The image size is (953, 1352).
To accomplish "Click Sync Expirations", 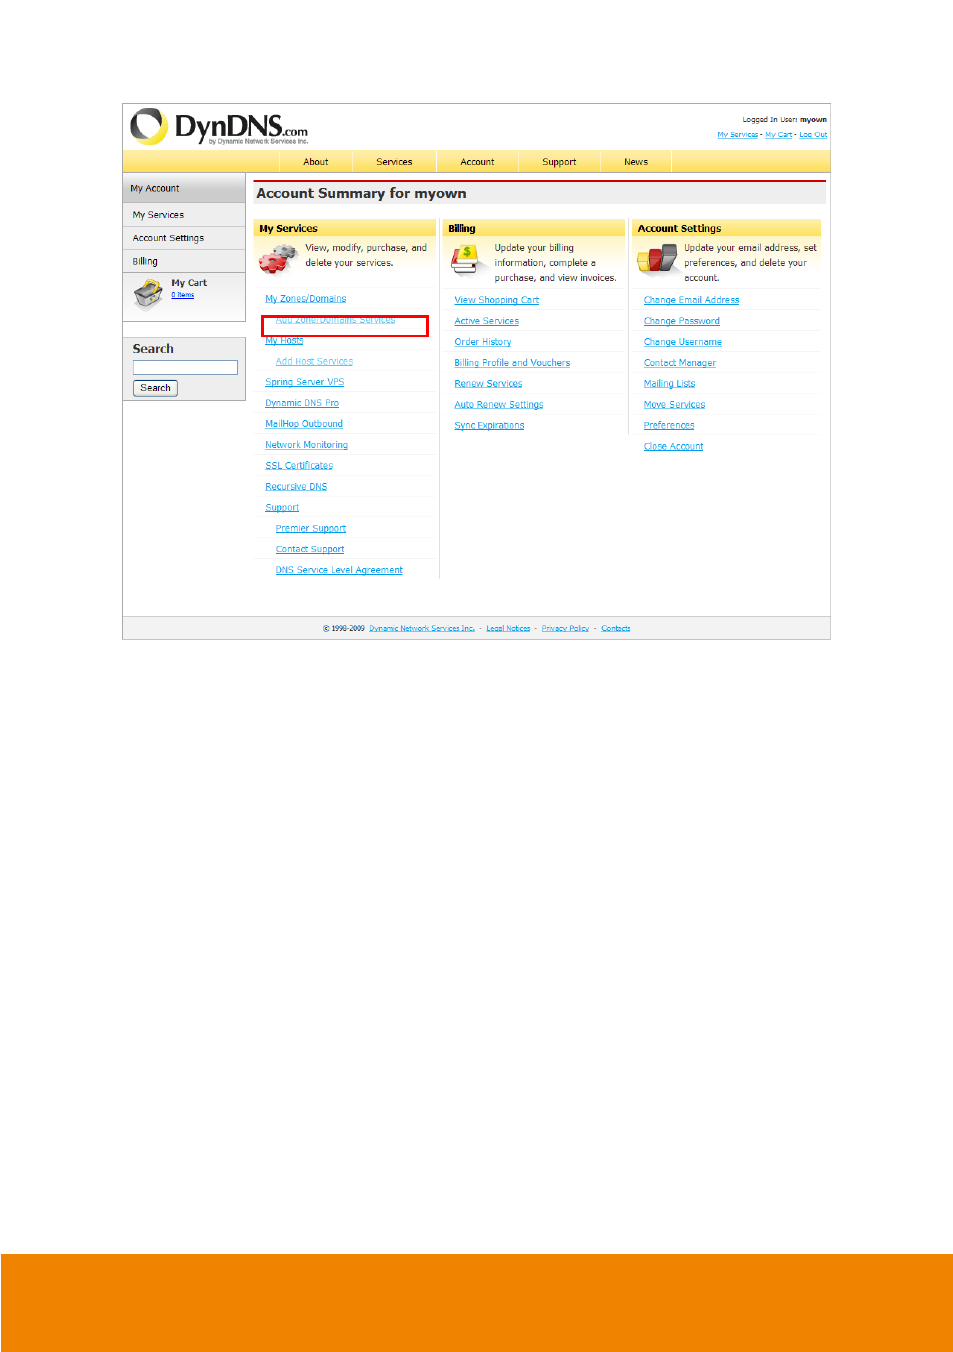I will point(489,426).
